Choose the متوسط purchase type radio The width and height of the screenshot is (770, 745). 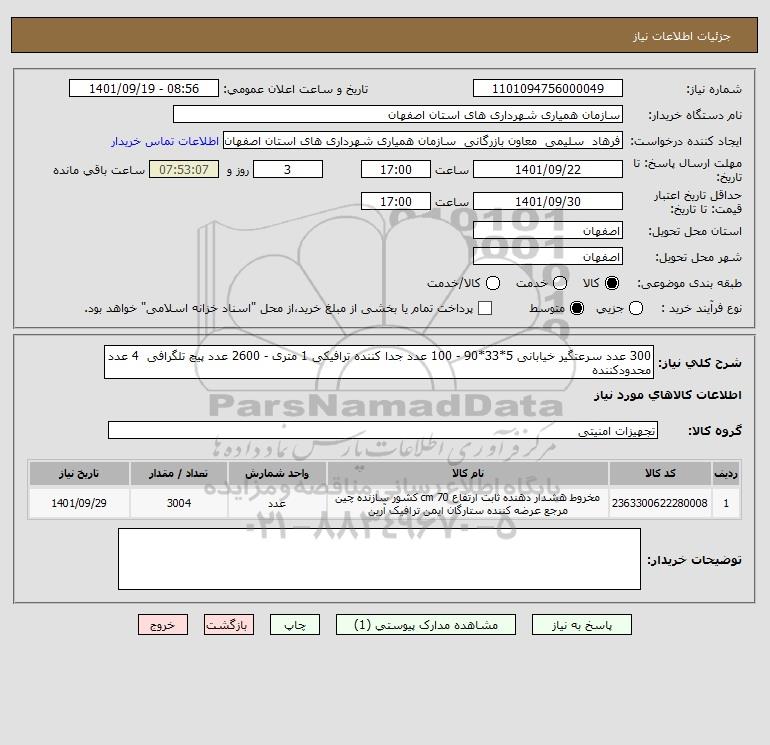(577, 308)
